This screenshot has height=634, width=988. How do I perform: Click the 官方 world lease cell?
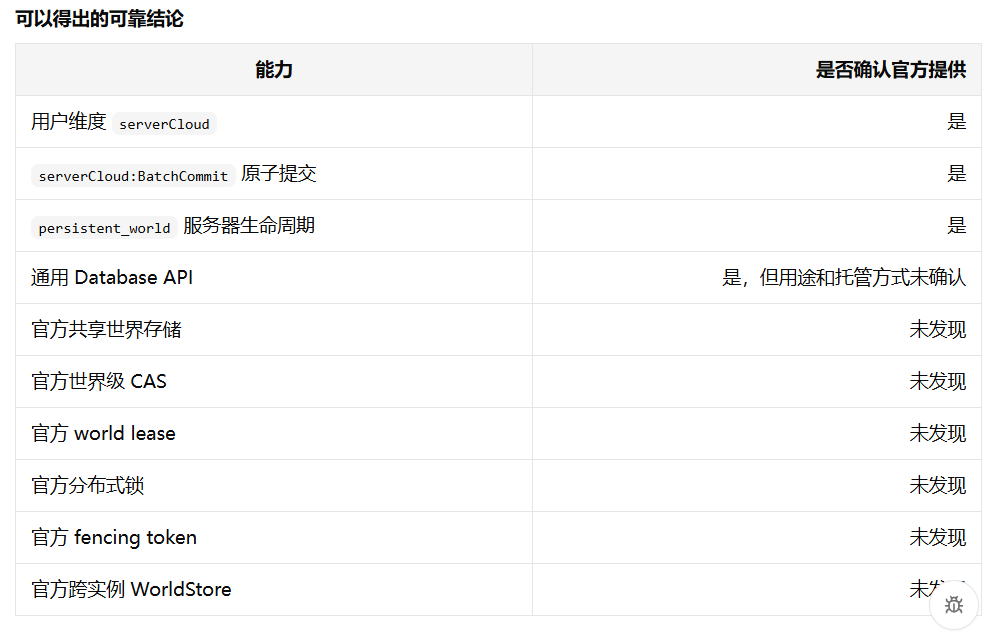pos(103,433)
